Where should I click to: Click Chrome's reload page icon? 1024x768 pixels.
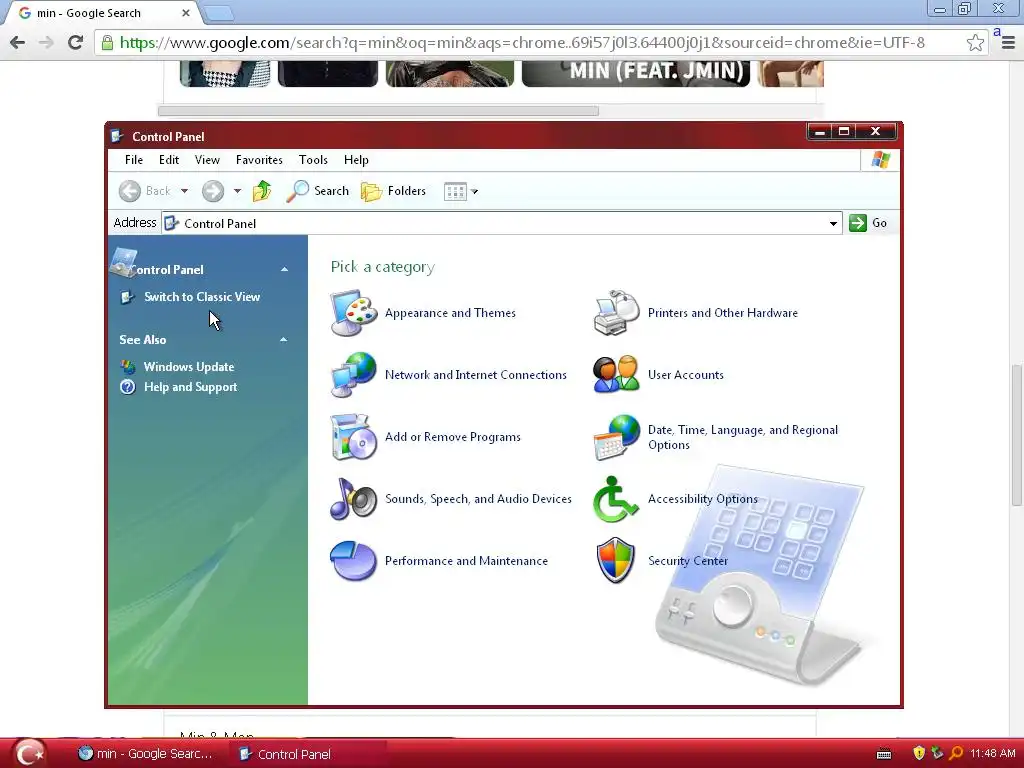coord(76,42)
